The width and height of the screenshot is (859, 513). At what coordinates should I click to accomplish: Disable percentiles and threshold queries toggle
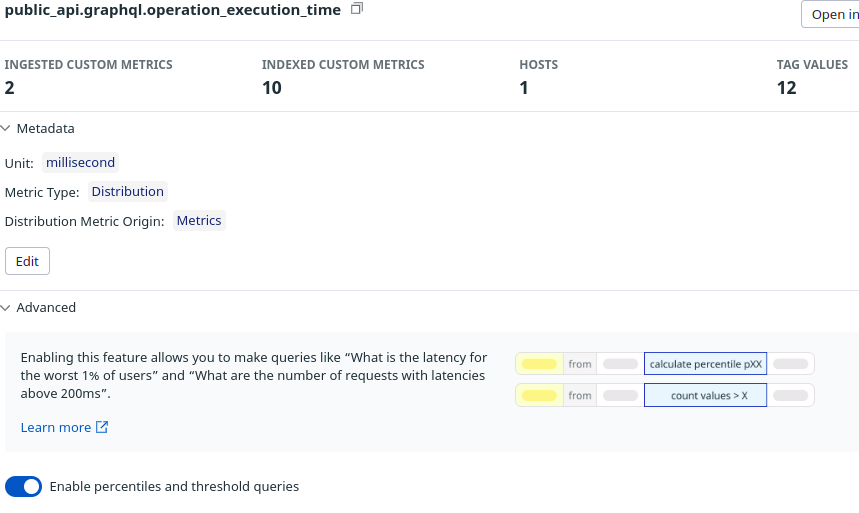coord(24,487)
